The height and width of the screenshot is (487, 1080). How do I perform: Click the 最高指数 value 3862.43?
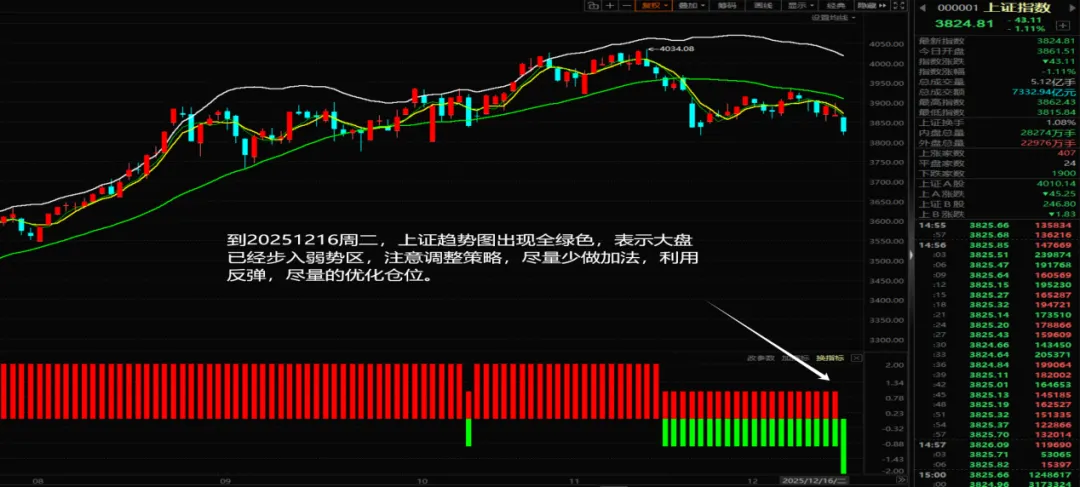point(1057,101)
